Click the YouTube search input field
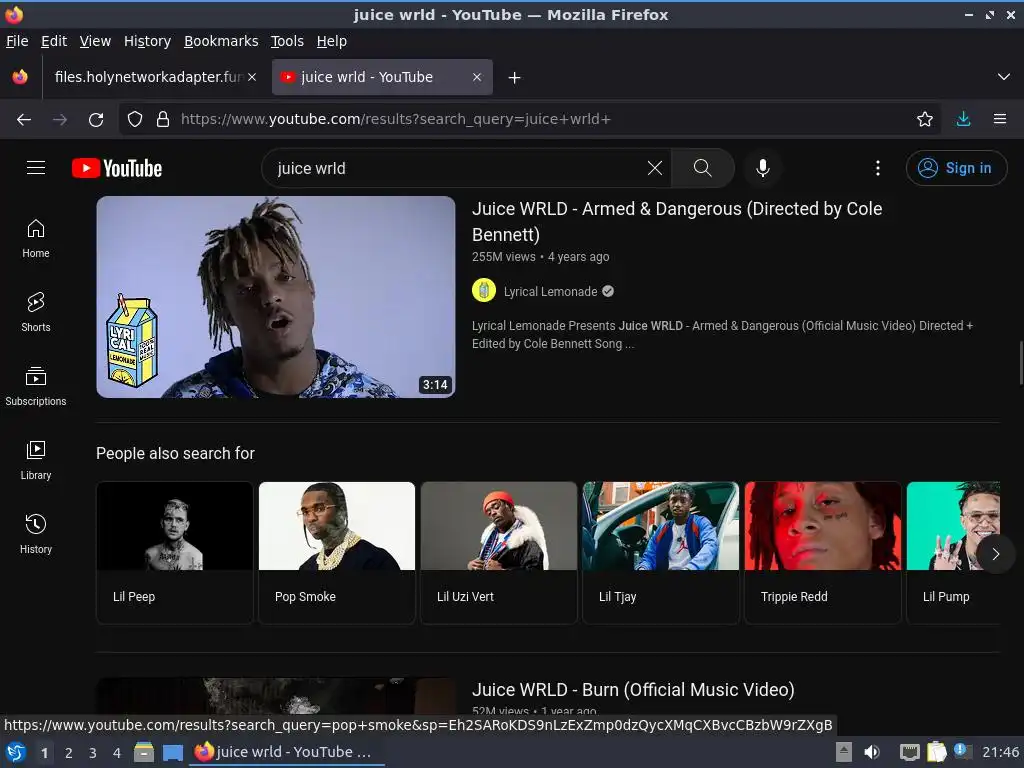Viewport: 1024px width, 768px height. pos(457,168)
